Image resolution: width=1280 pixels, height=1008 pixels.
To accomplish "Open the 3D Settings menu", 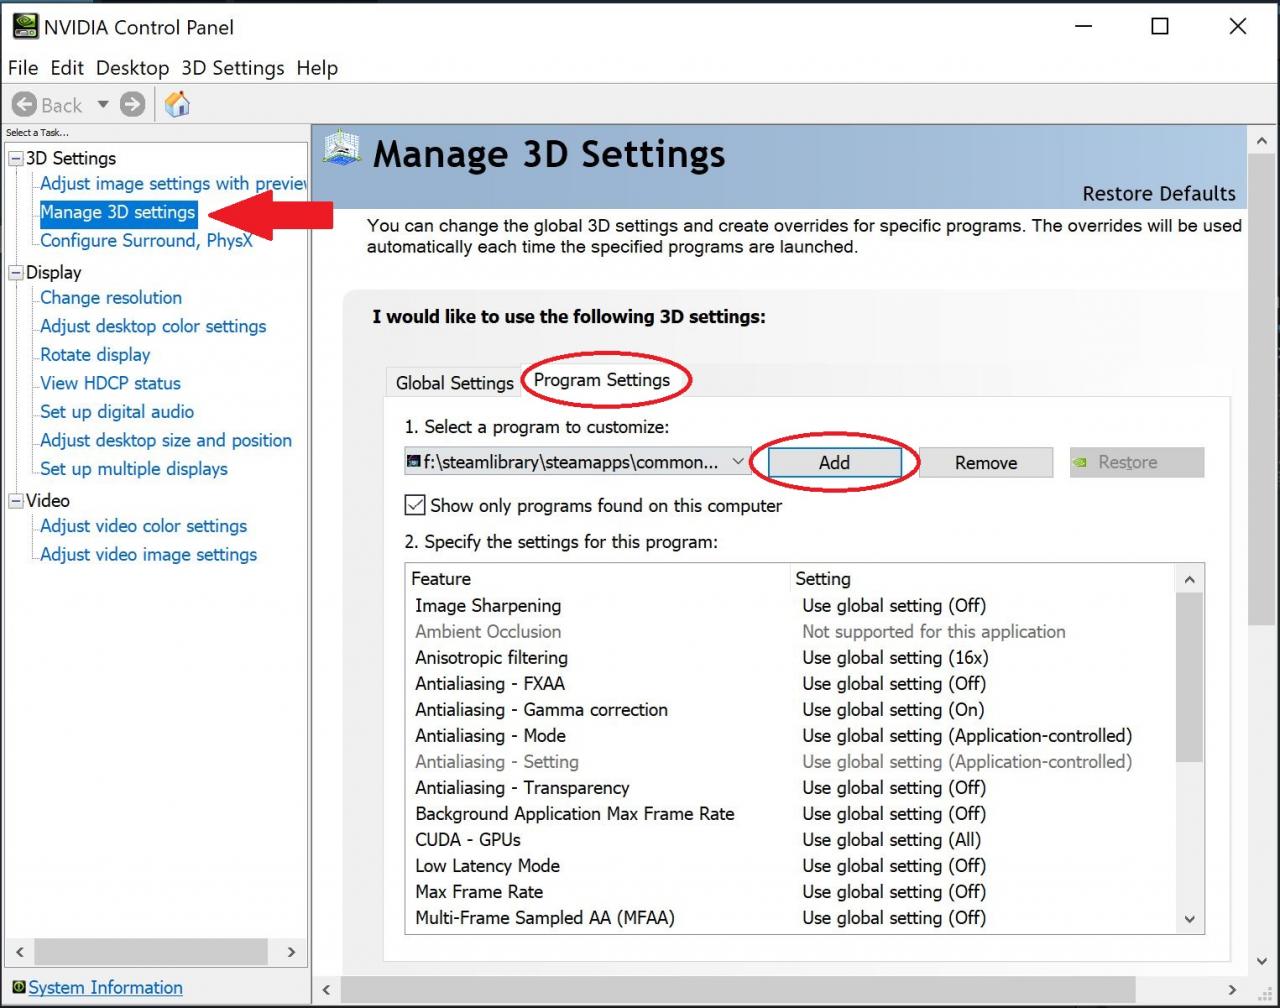I will click(x=232, y=68).
